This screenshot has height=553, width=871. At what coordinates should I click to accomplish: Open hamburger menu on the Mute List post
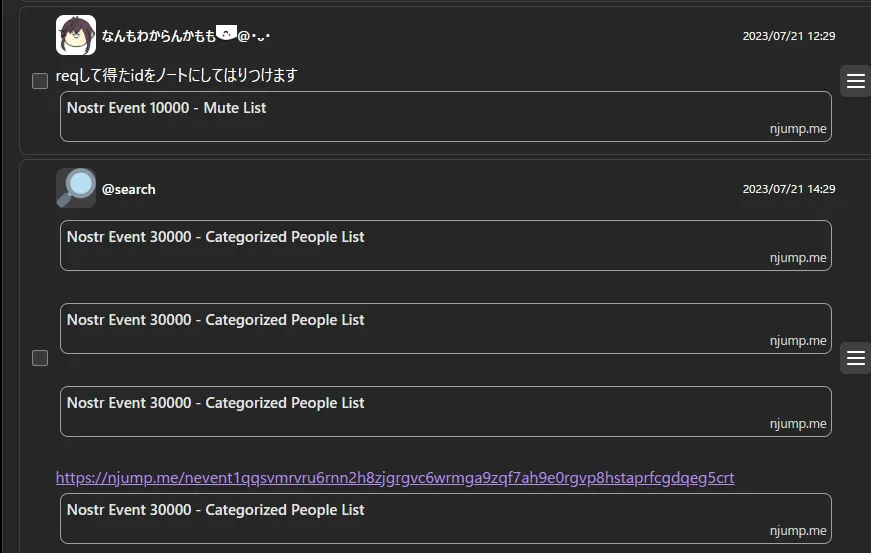point(855,81)
